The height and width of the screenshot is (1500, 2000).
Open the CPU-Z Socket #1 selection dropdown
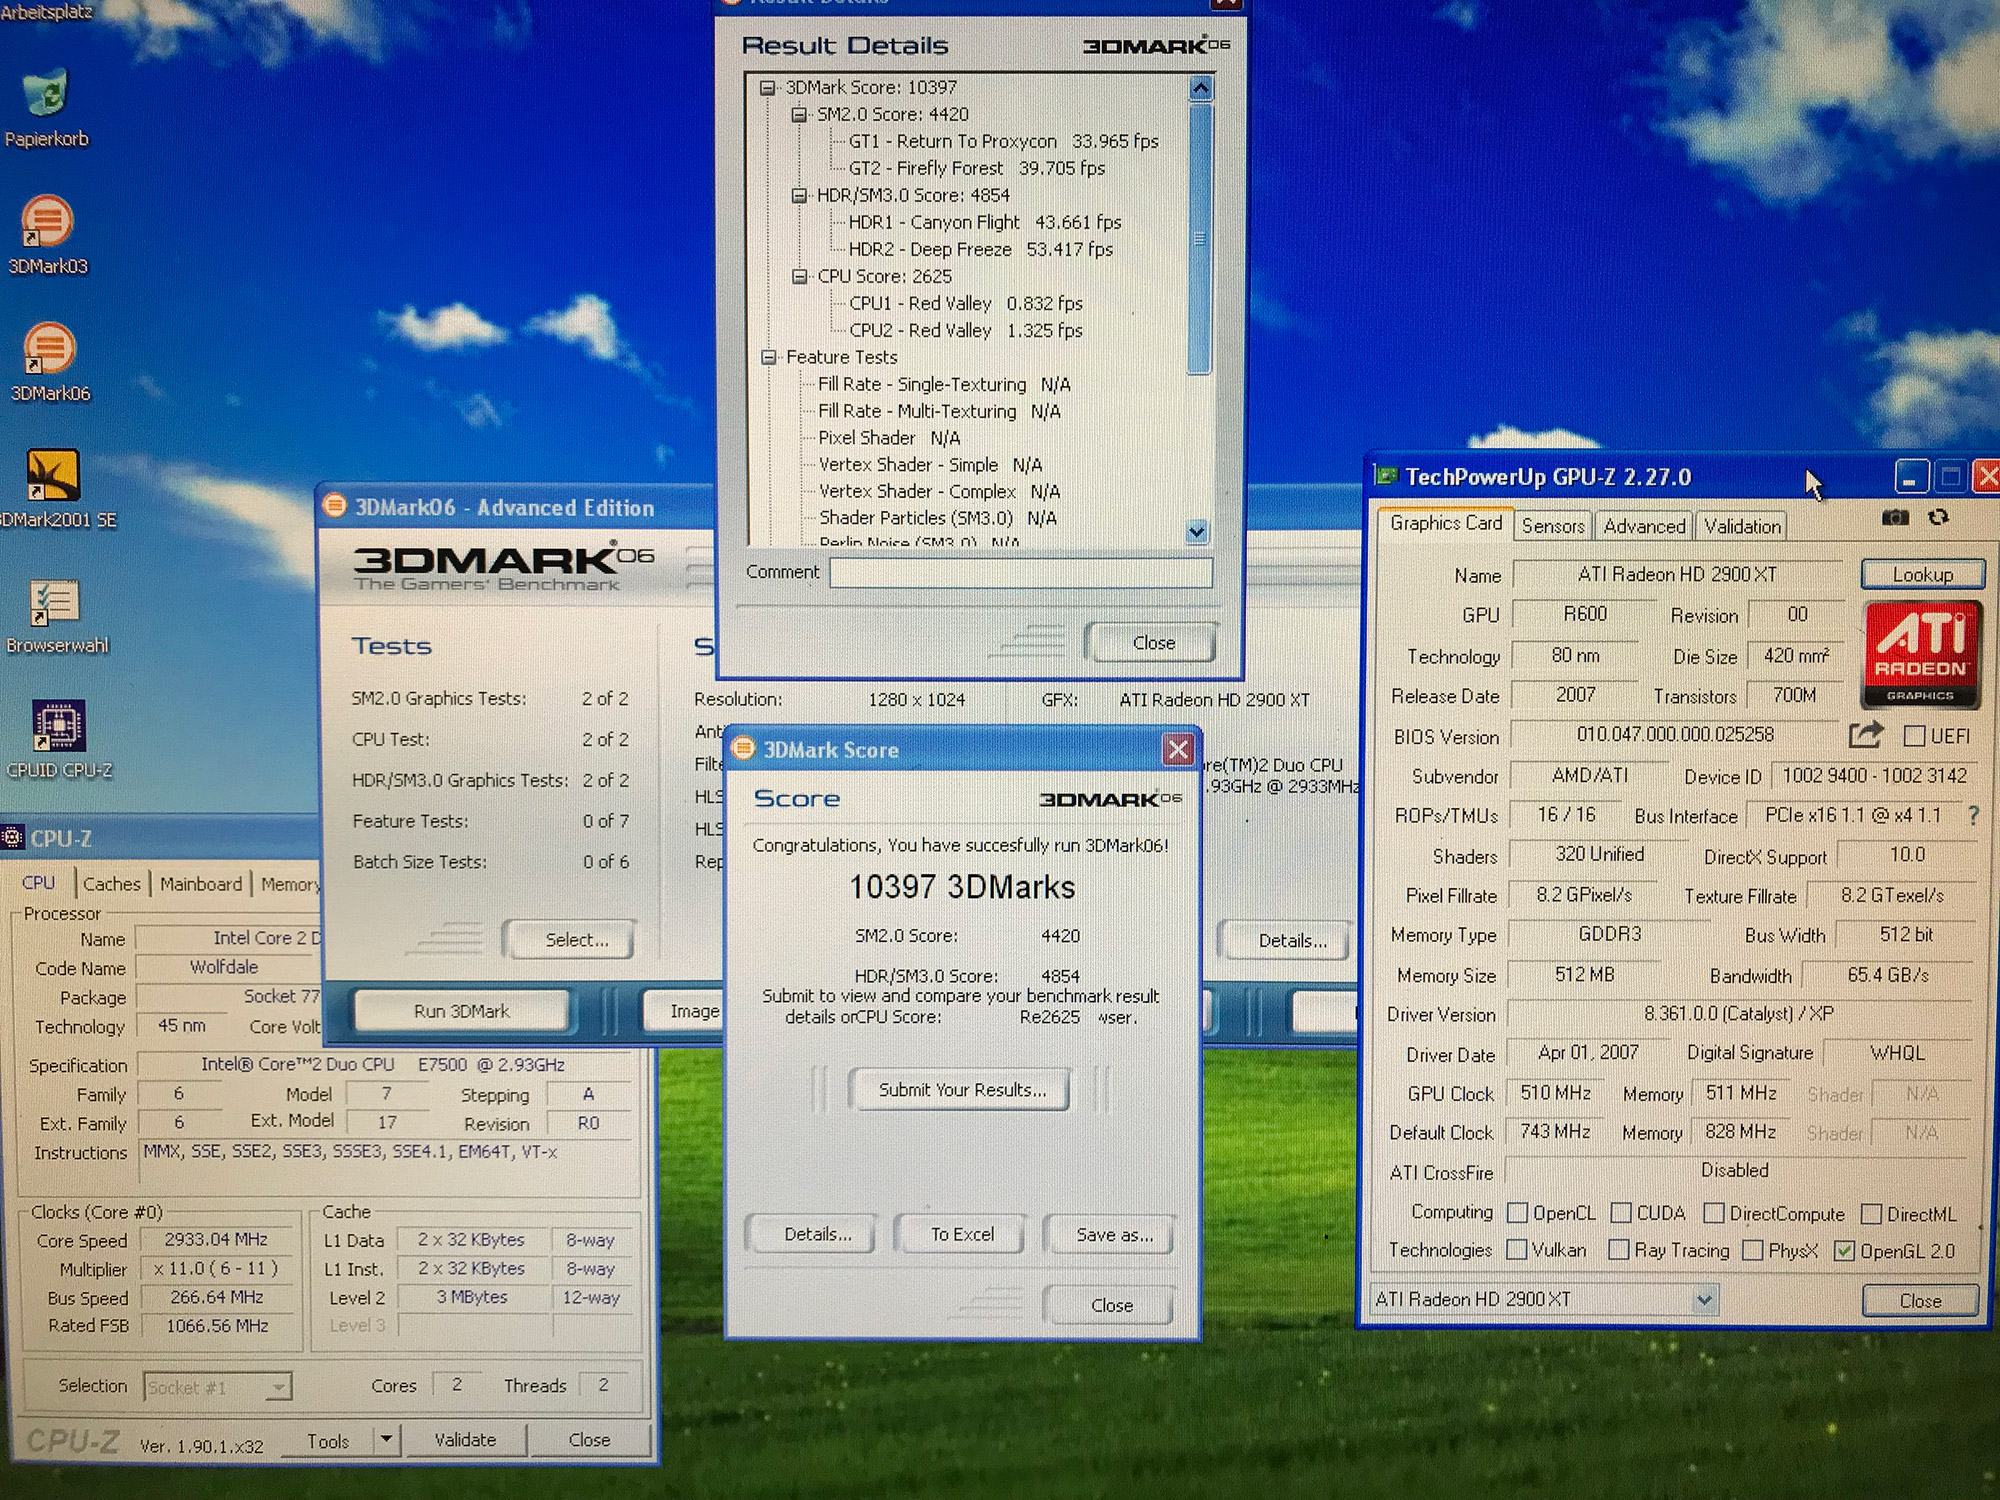coord(279,1387)
